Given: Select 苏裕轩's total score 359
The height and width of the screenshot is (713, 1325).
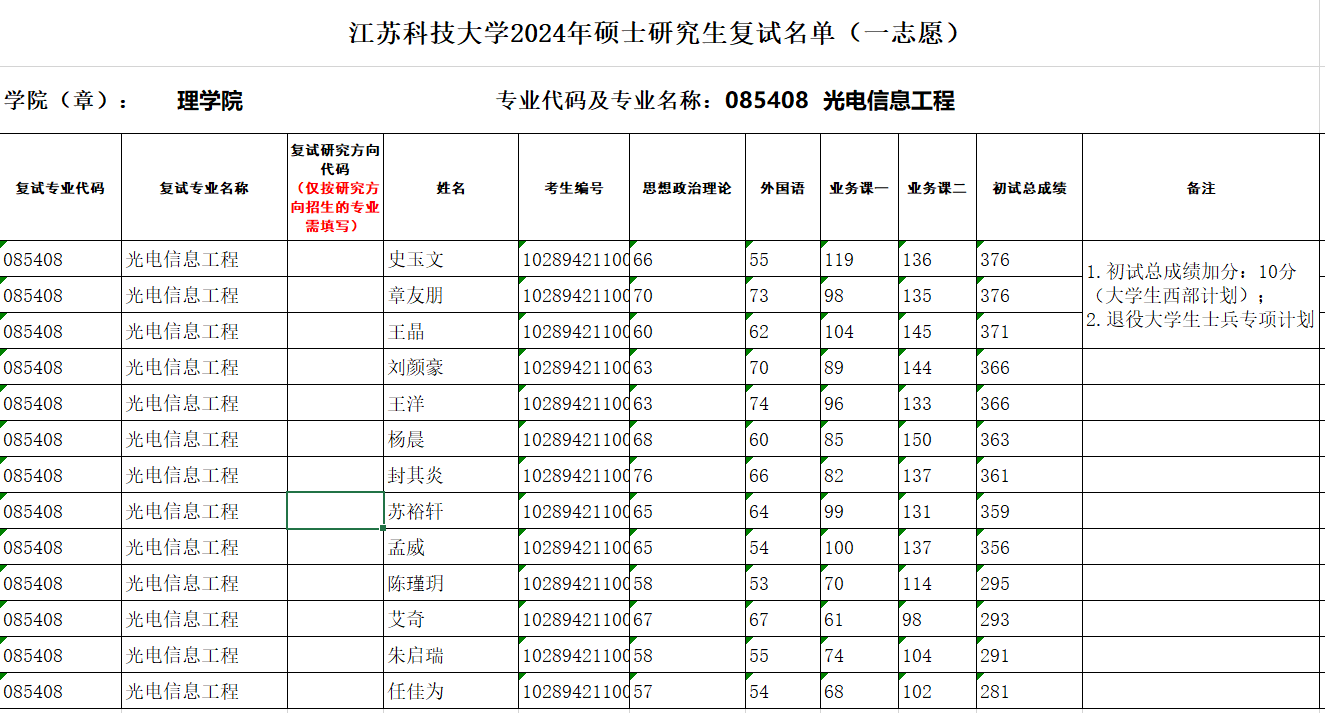Looking at the screenshot, I should click(x=1029, y=512).
